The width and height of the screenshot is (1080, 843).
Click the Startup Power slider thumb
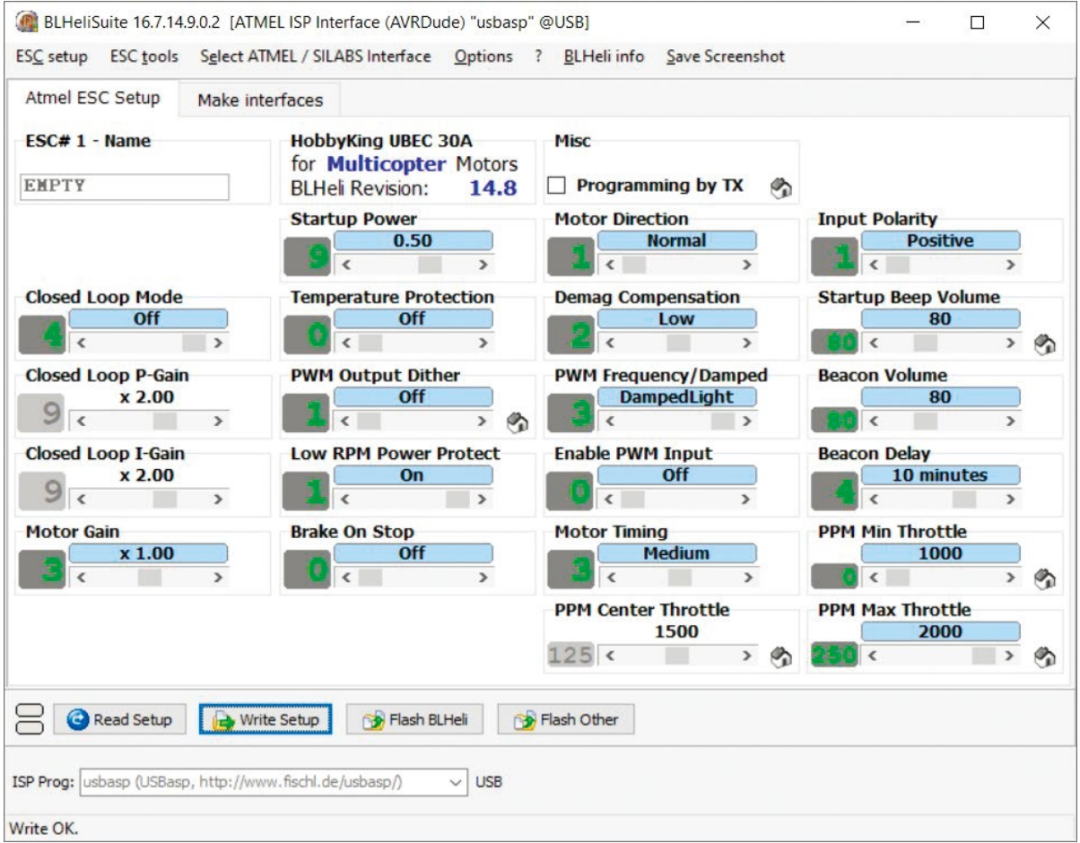point(430,264)
